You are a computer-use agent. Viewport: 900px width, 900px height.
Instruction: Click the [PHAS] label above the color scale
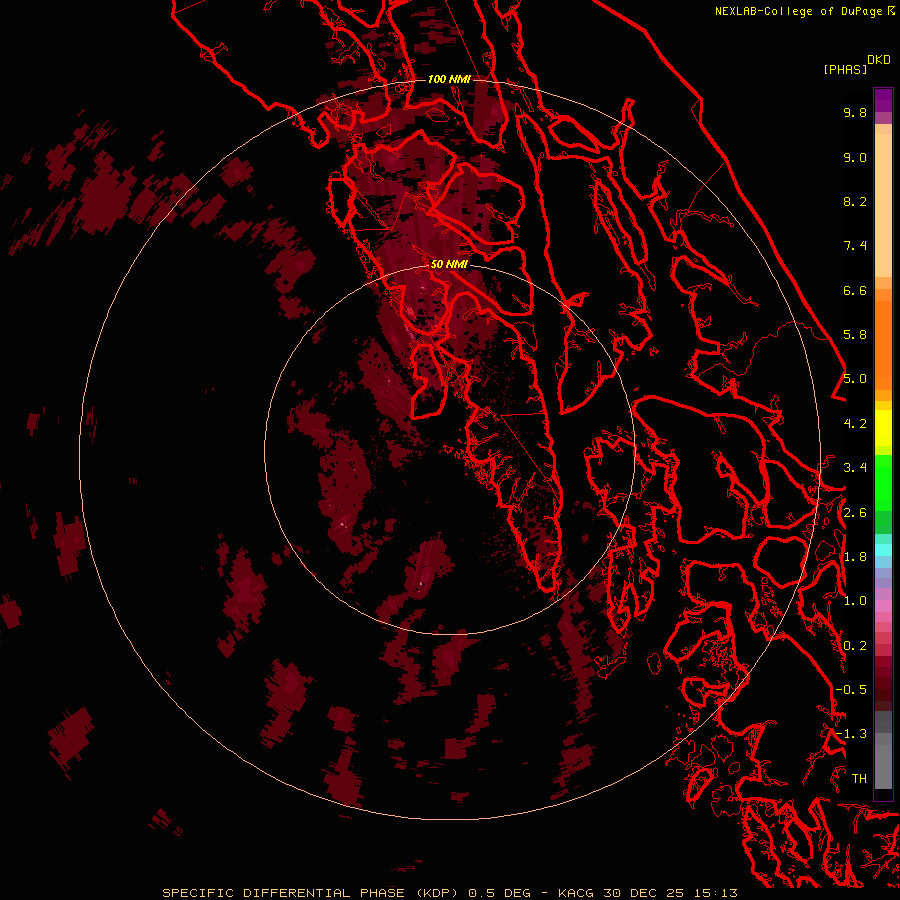845,69
